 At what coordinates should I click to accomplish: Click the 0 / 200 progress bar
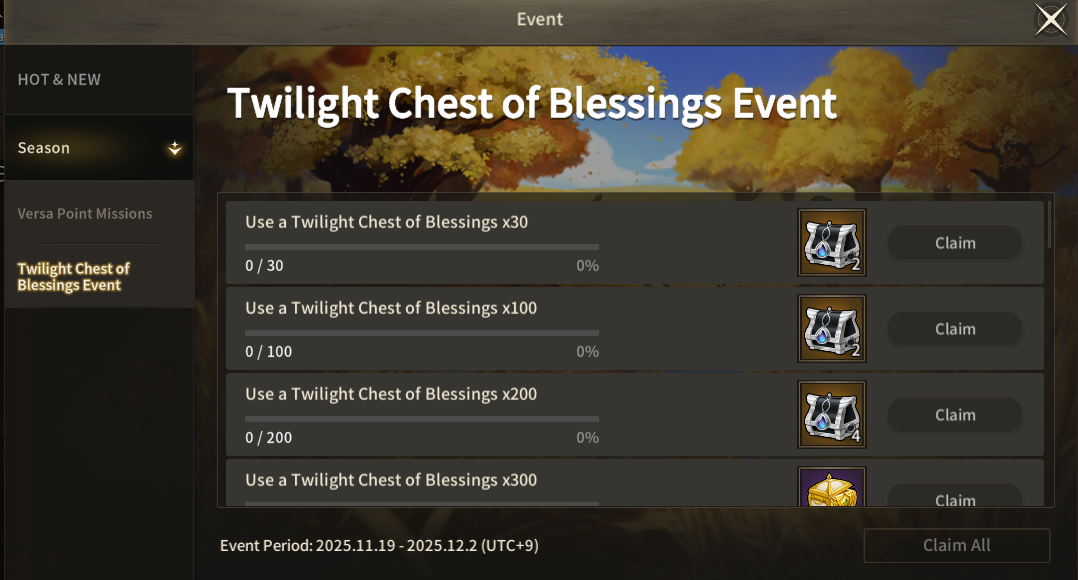pos(421,418)
